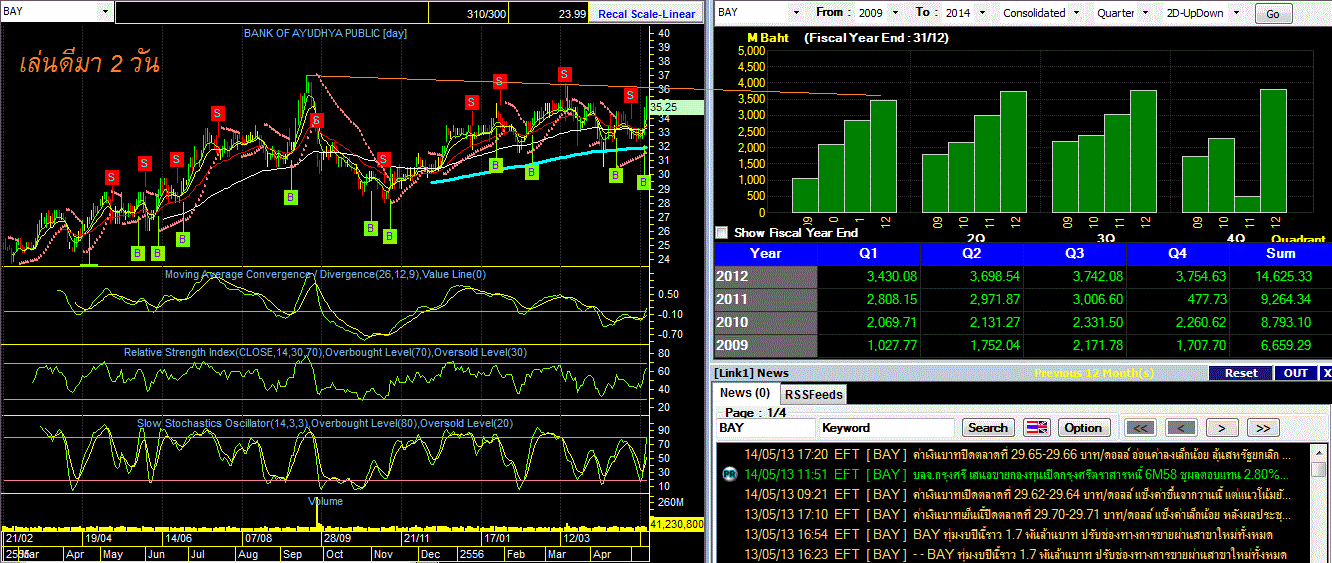Click the 14,625.33 sum cell
The width and height of the screenshot is (1332, 563).
(1280, 276)
